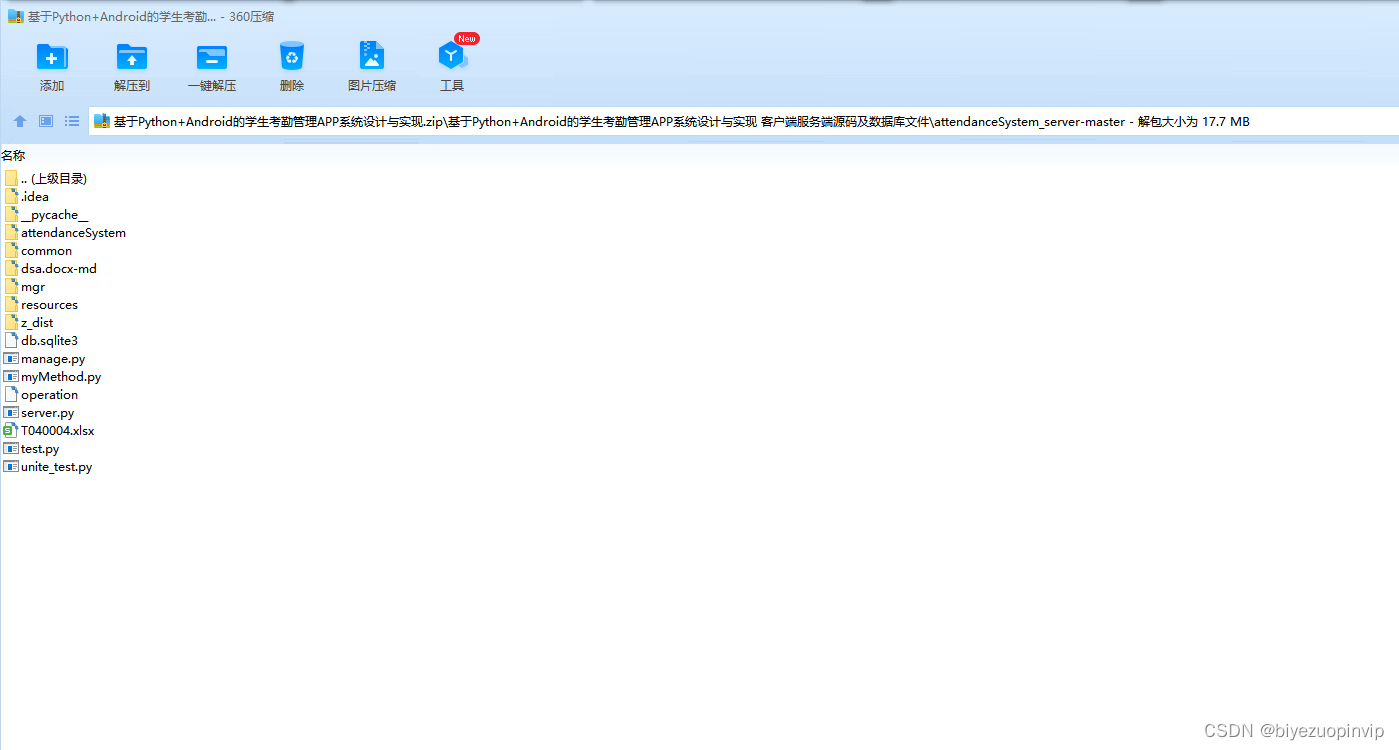Click the Add (添加) toolbar icon
Image resolution: width=1399 pixels, height=750 pixels.
(x=52, y=57)
